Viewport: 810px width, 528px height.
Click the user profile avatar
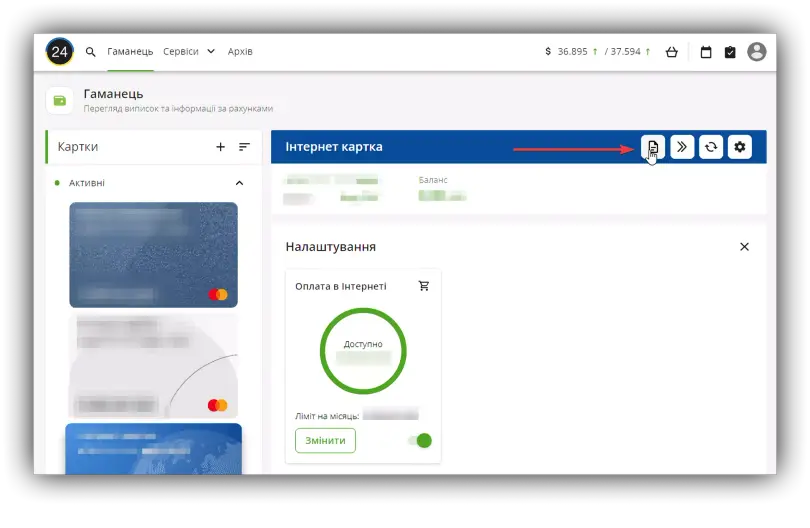(x=757, y=51)
